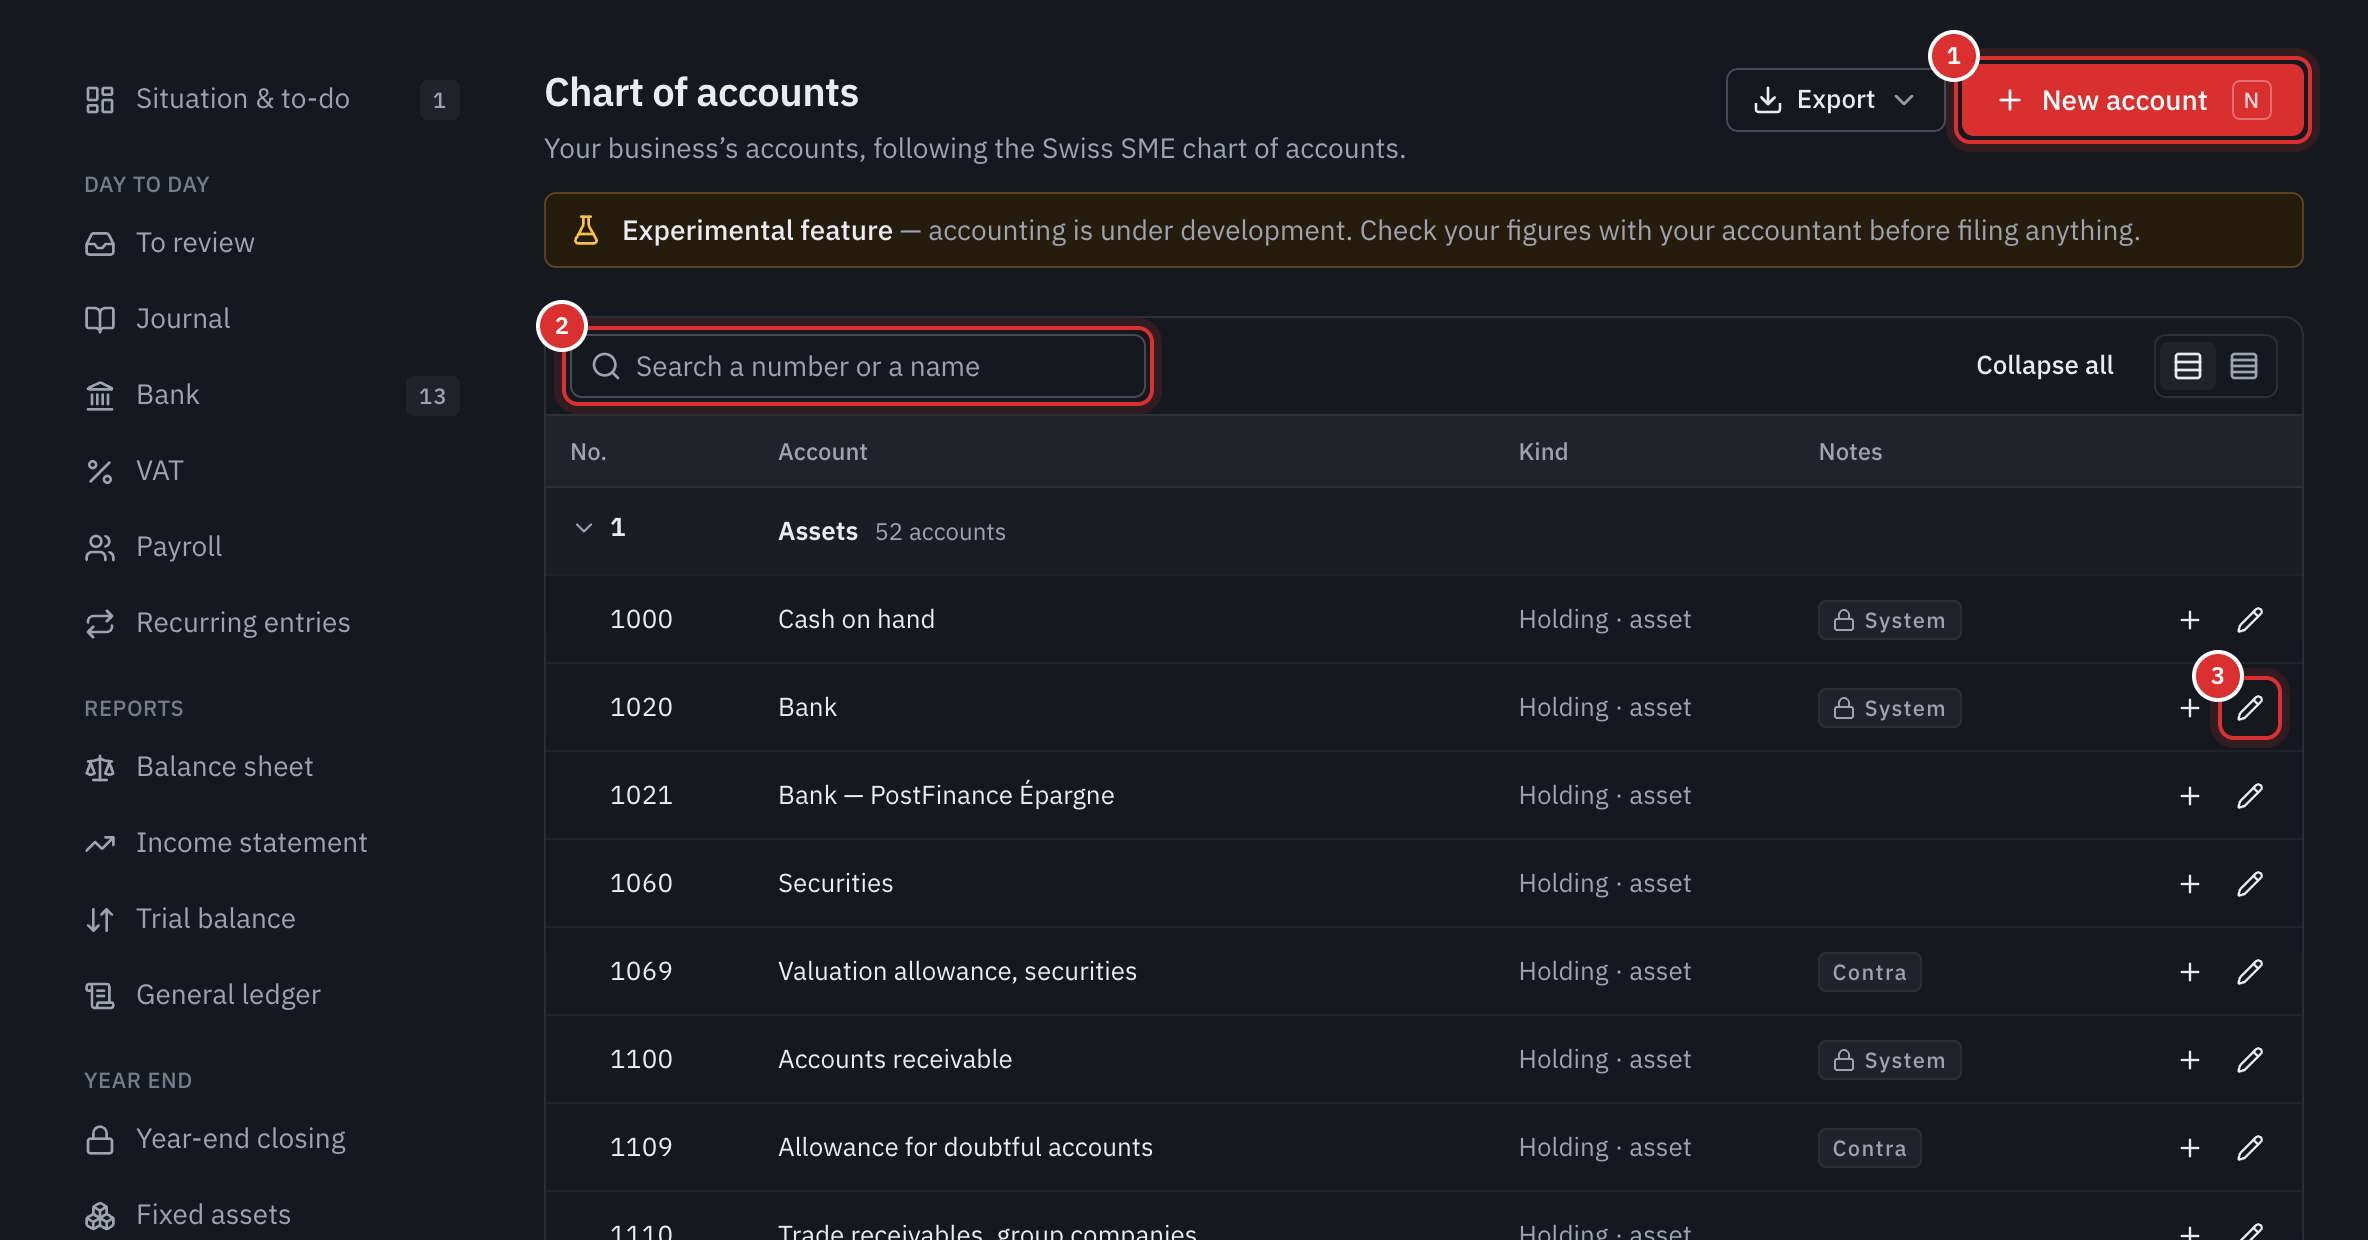
Task: Open Recurring entries
Action: click(x=270, y=623)
